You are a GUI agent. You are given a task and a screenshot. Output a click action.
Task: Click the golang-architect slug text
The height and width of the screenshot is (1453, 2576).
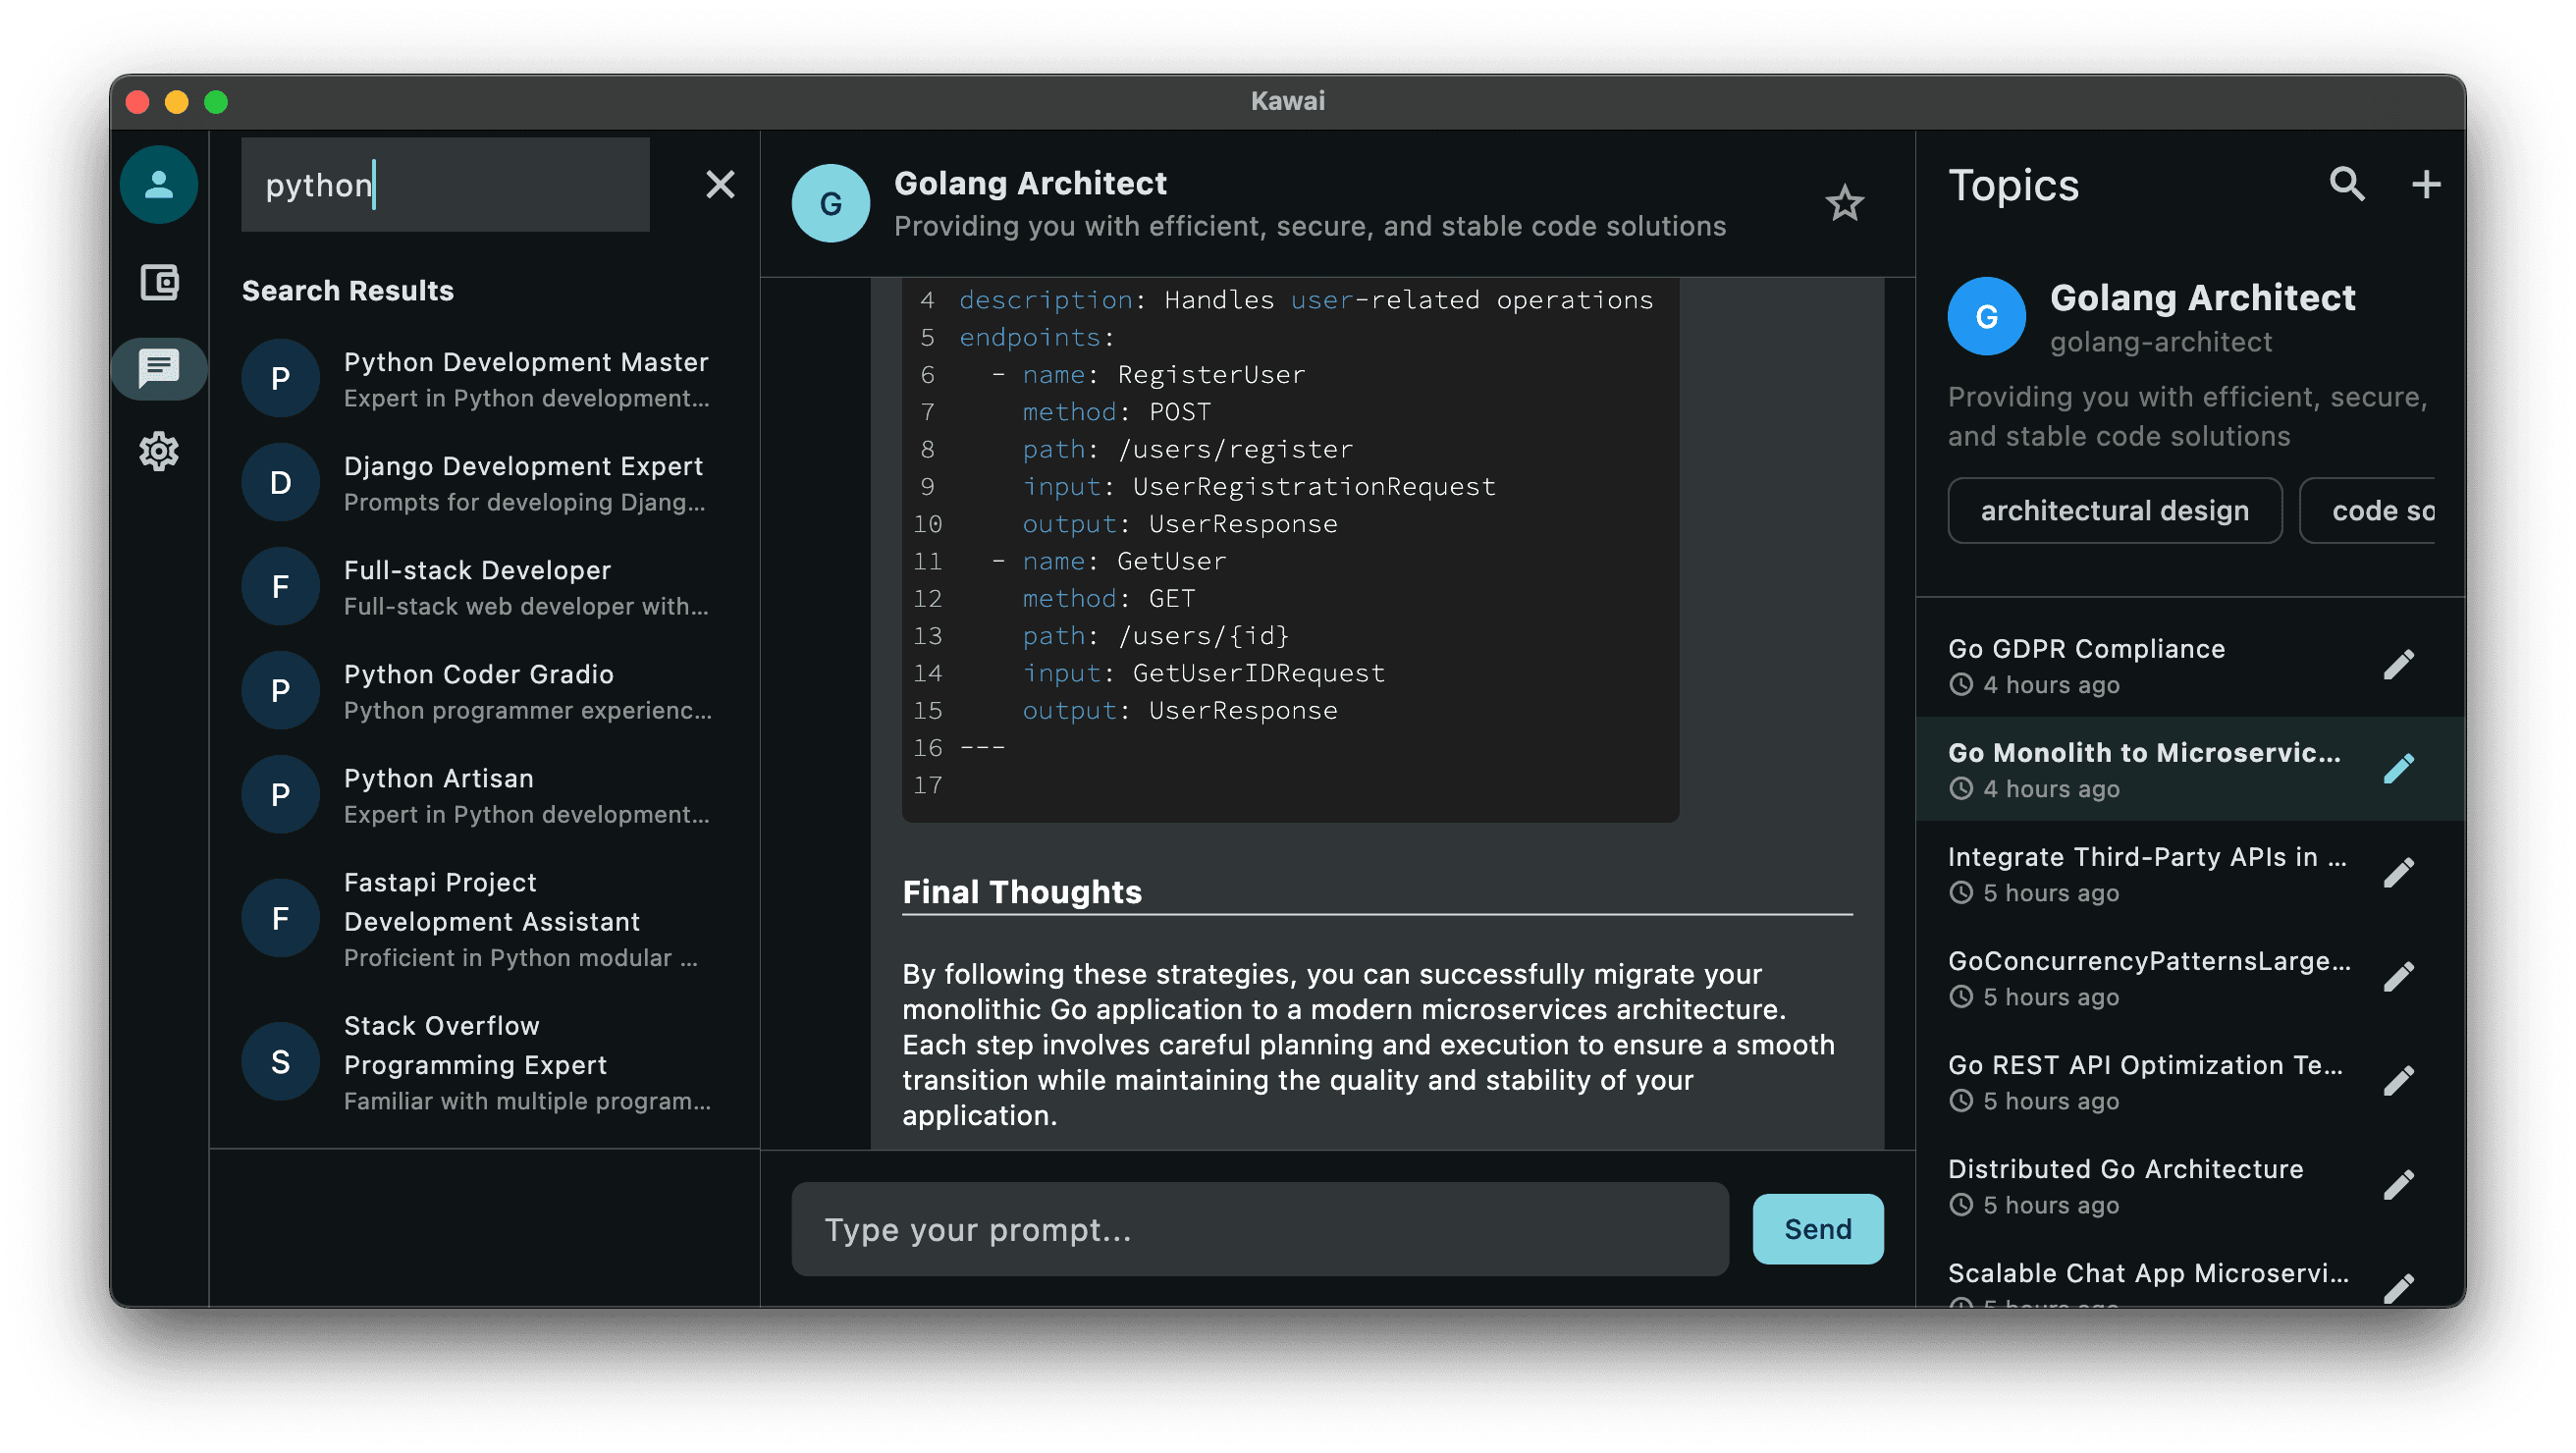tap(2160, 342)
